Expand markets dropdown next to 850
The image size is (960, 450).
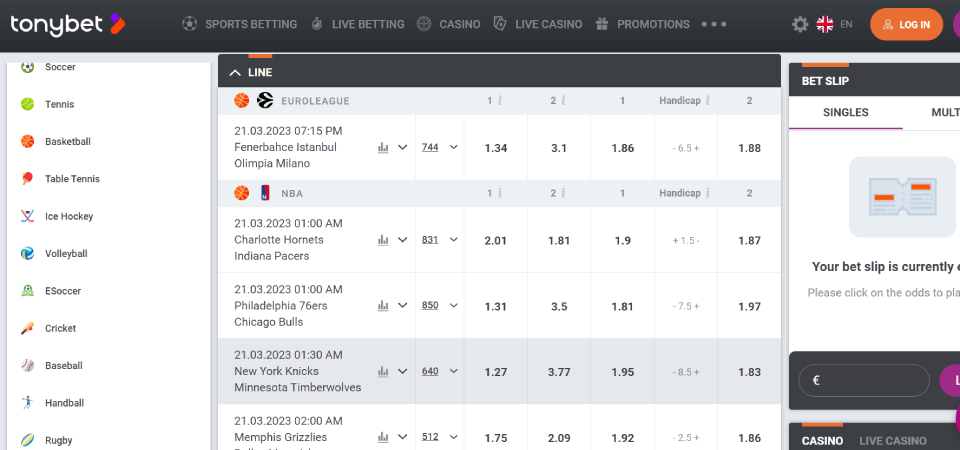(x=454, y=306)
